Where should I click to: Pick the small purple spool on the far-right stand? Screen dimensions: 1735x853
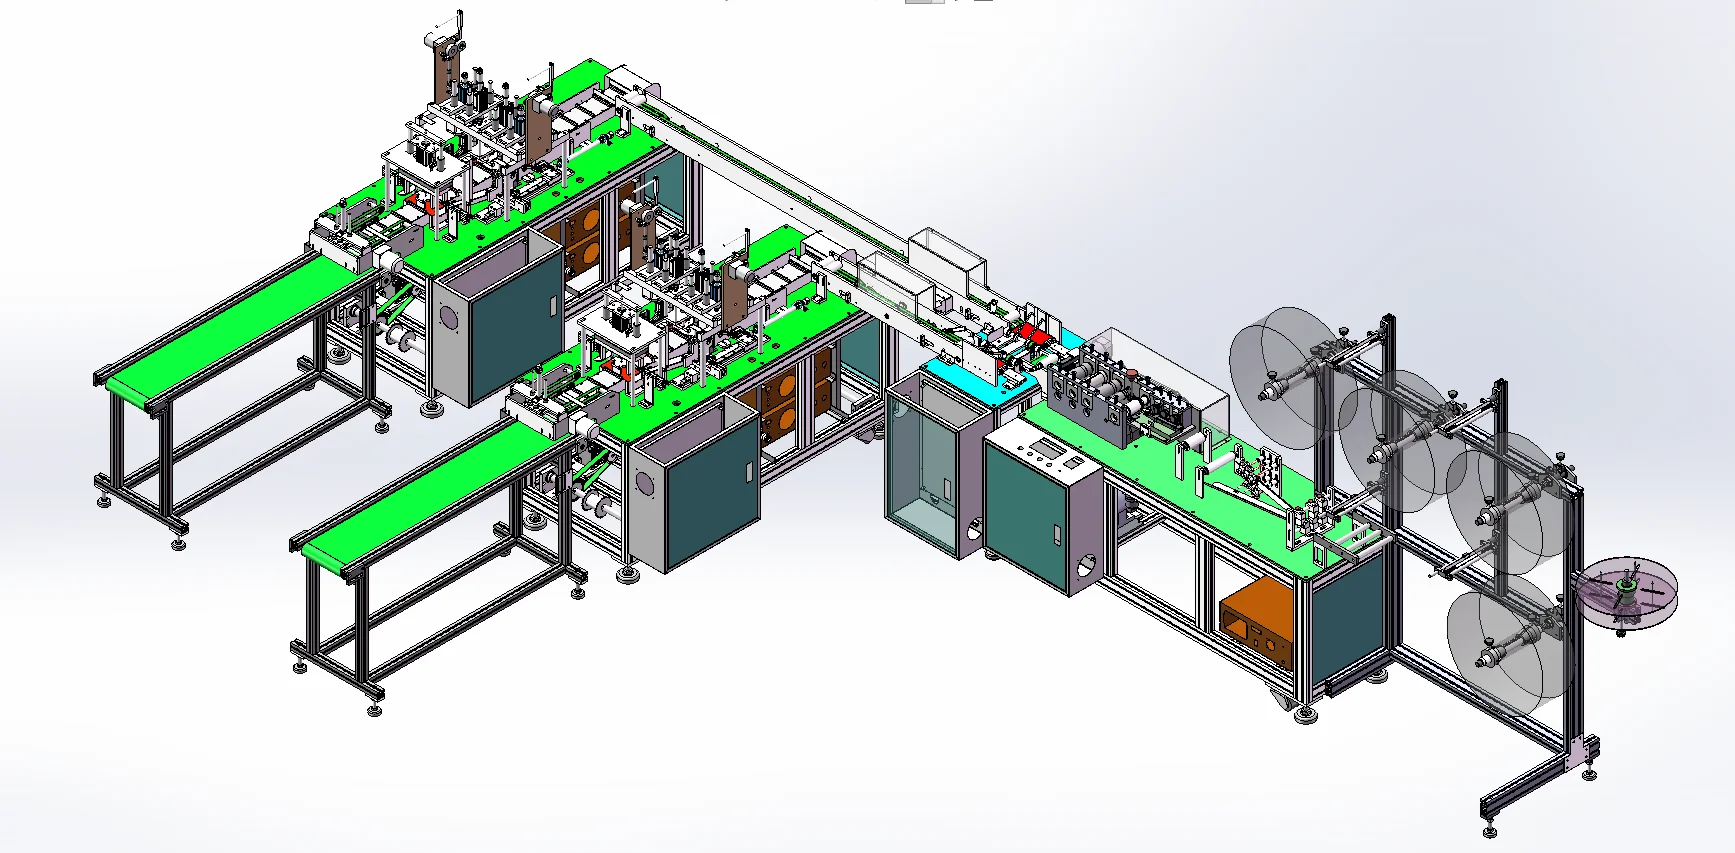(x=1627, y=592)
